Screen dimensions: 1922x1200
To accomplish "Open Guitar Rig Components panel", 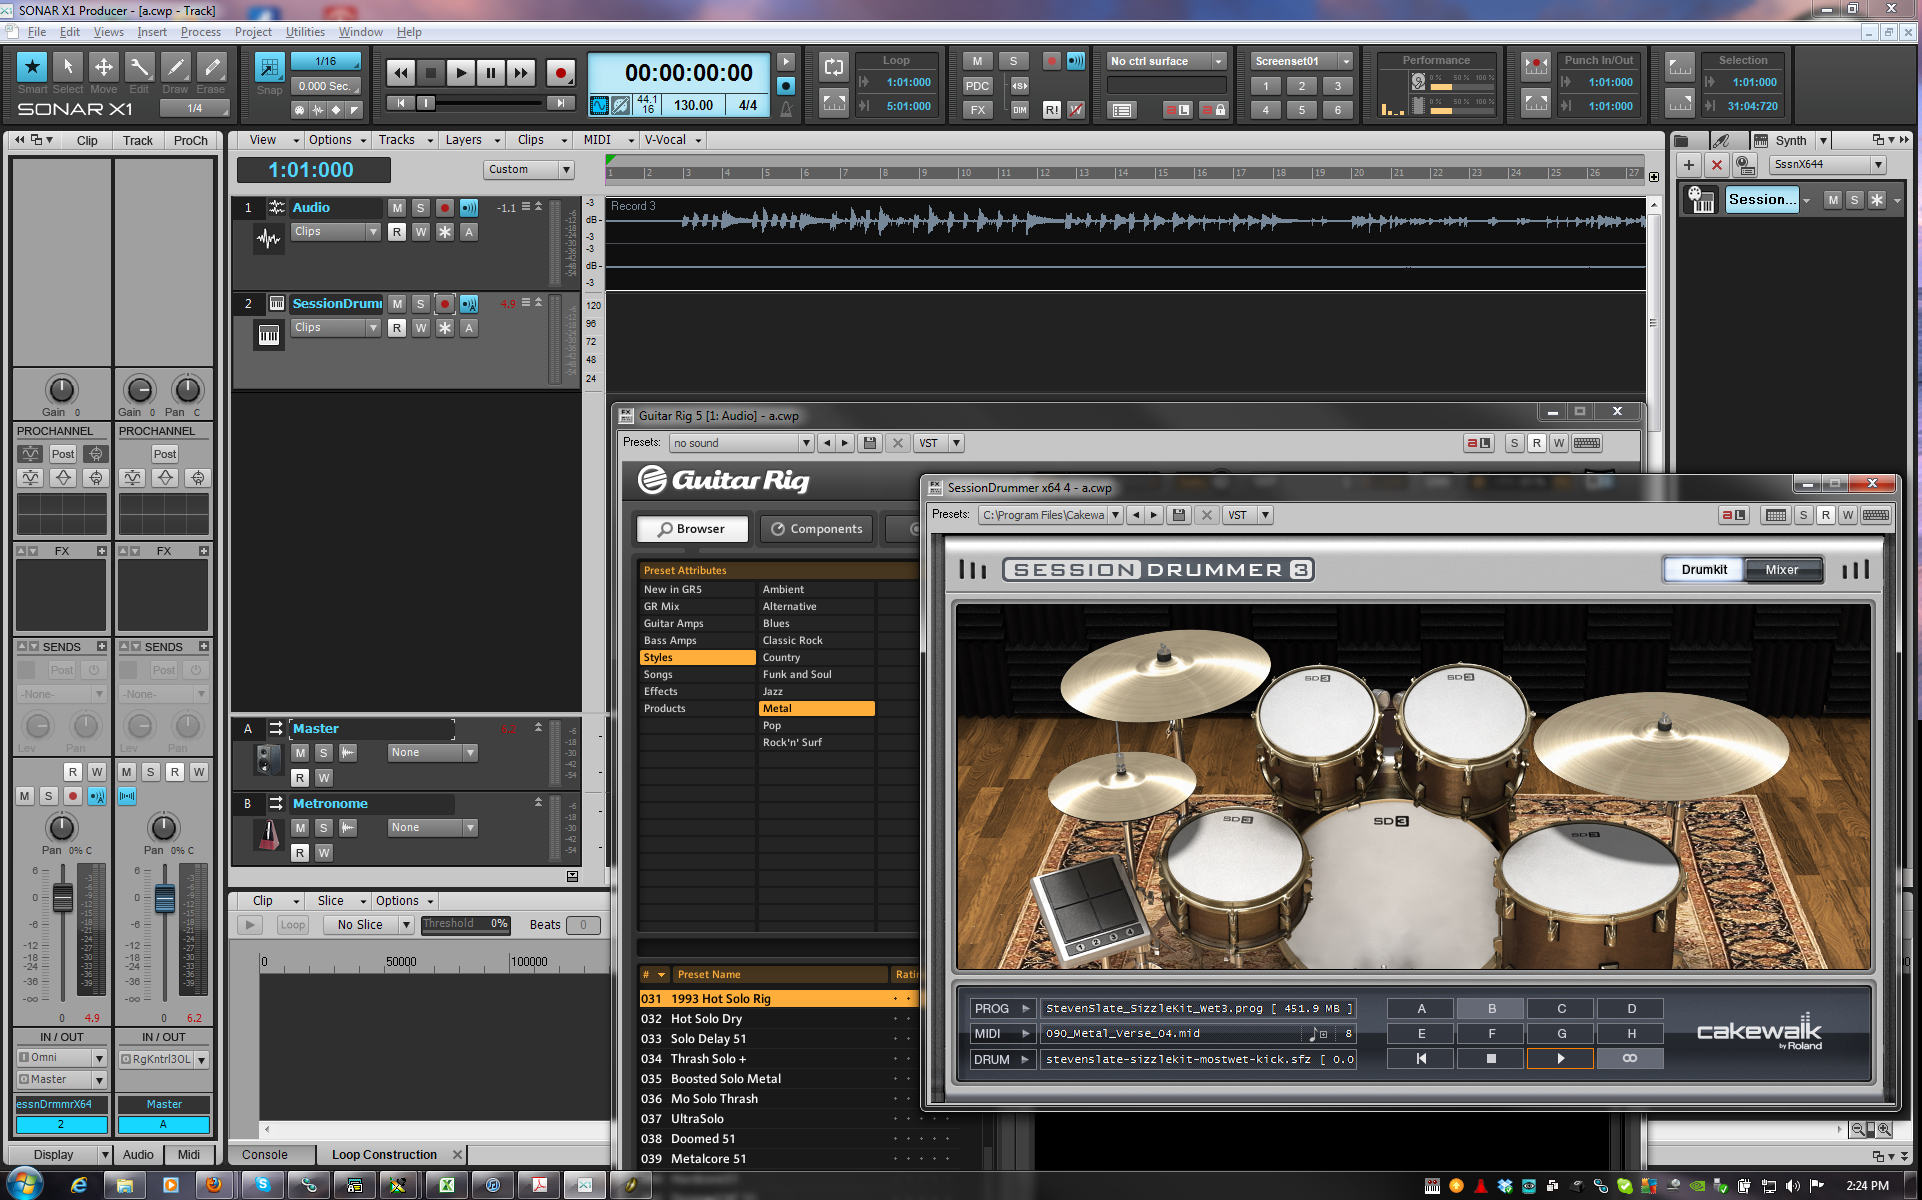I will 816,529.
